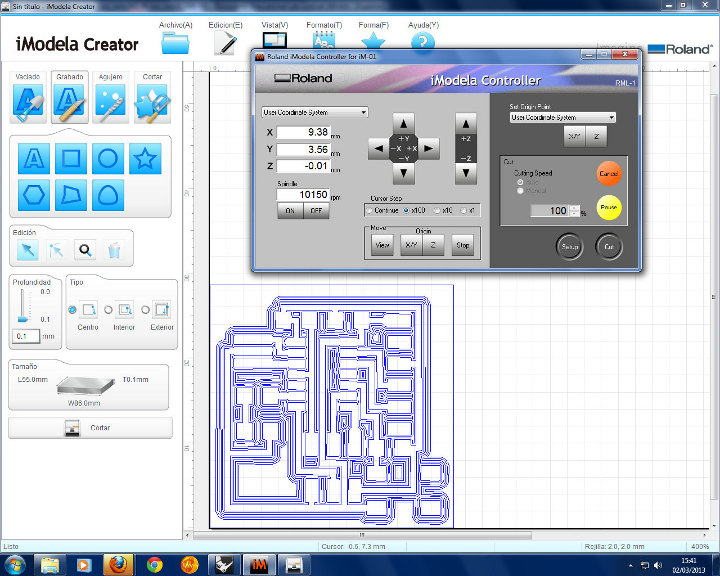Insert a circle shape

click(108, 158)
